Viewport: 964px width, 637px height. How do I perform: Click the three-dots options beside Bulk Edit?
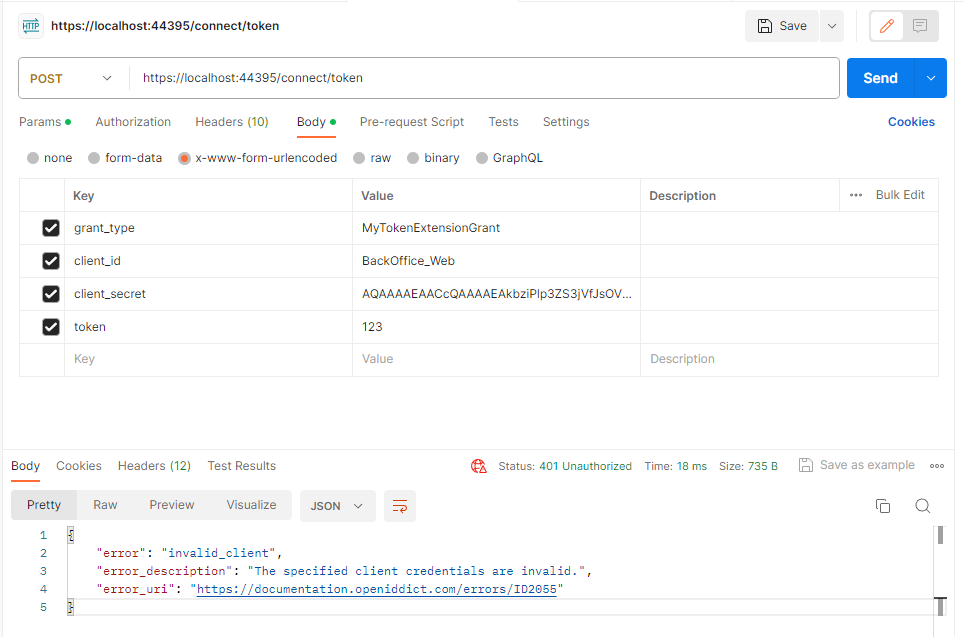pyautogui.click(x=856, y=195)
